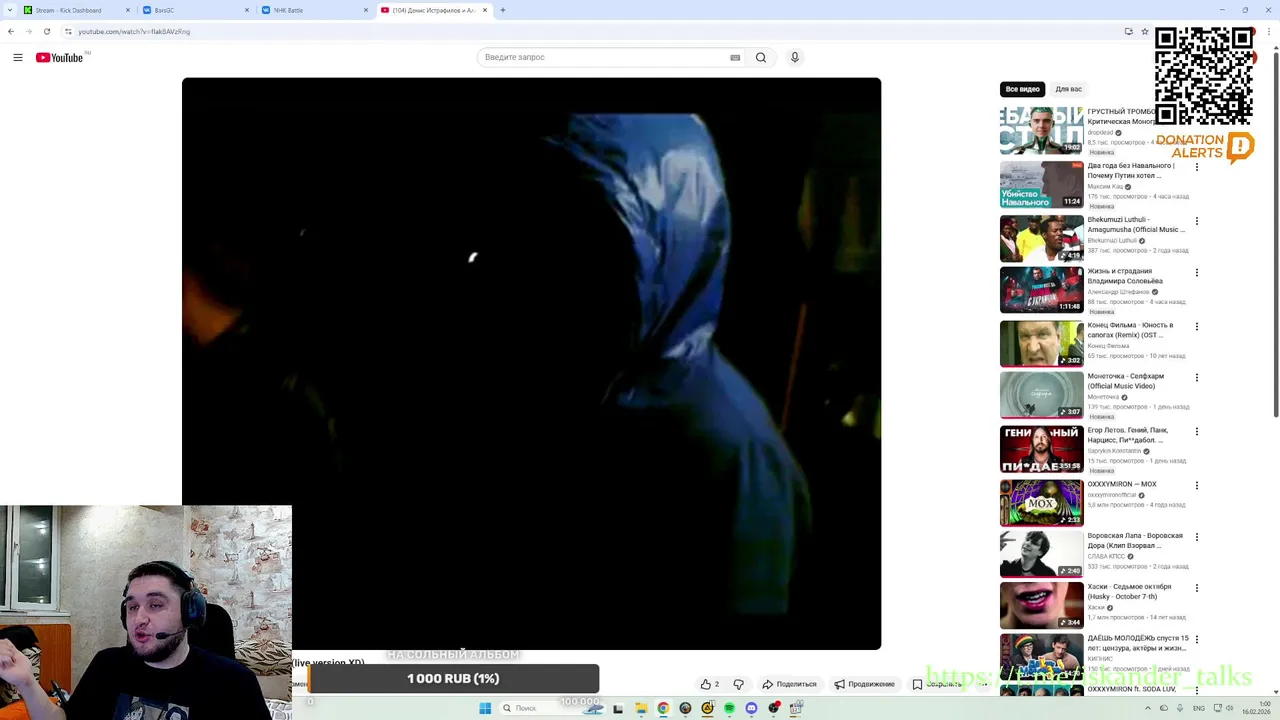
Task: Open a new browser tab
Action: (503, 10)
